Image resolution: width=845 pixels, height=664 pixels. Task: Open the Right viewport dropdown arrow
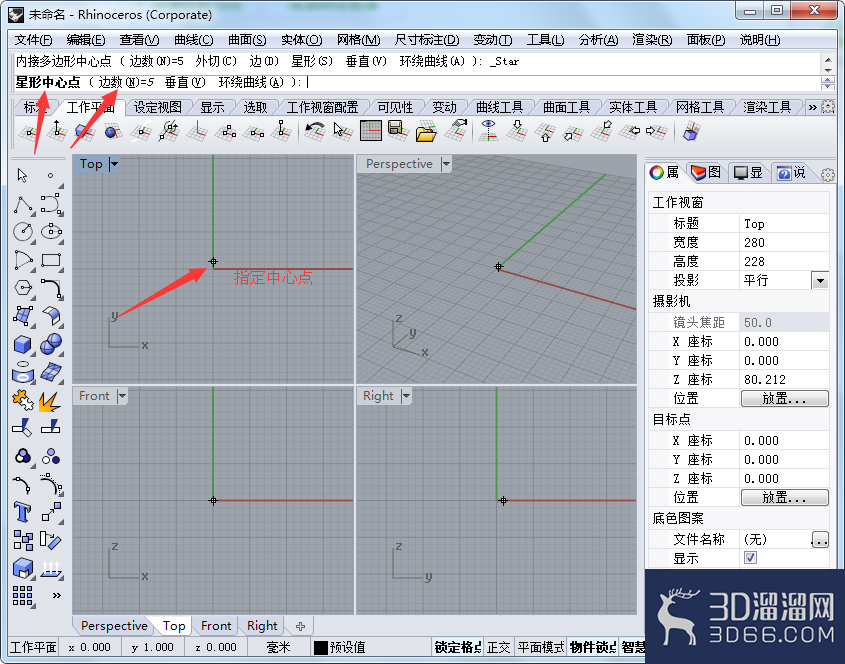406,396
